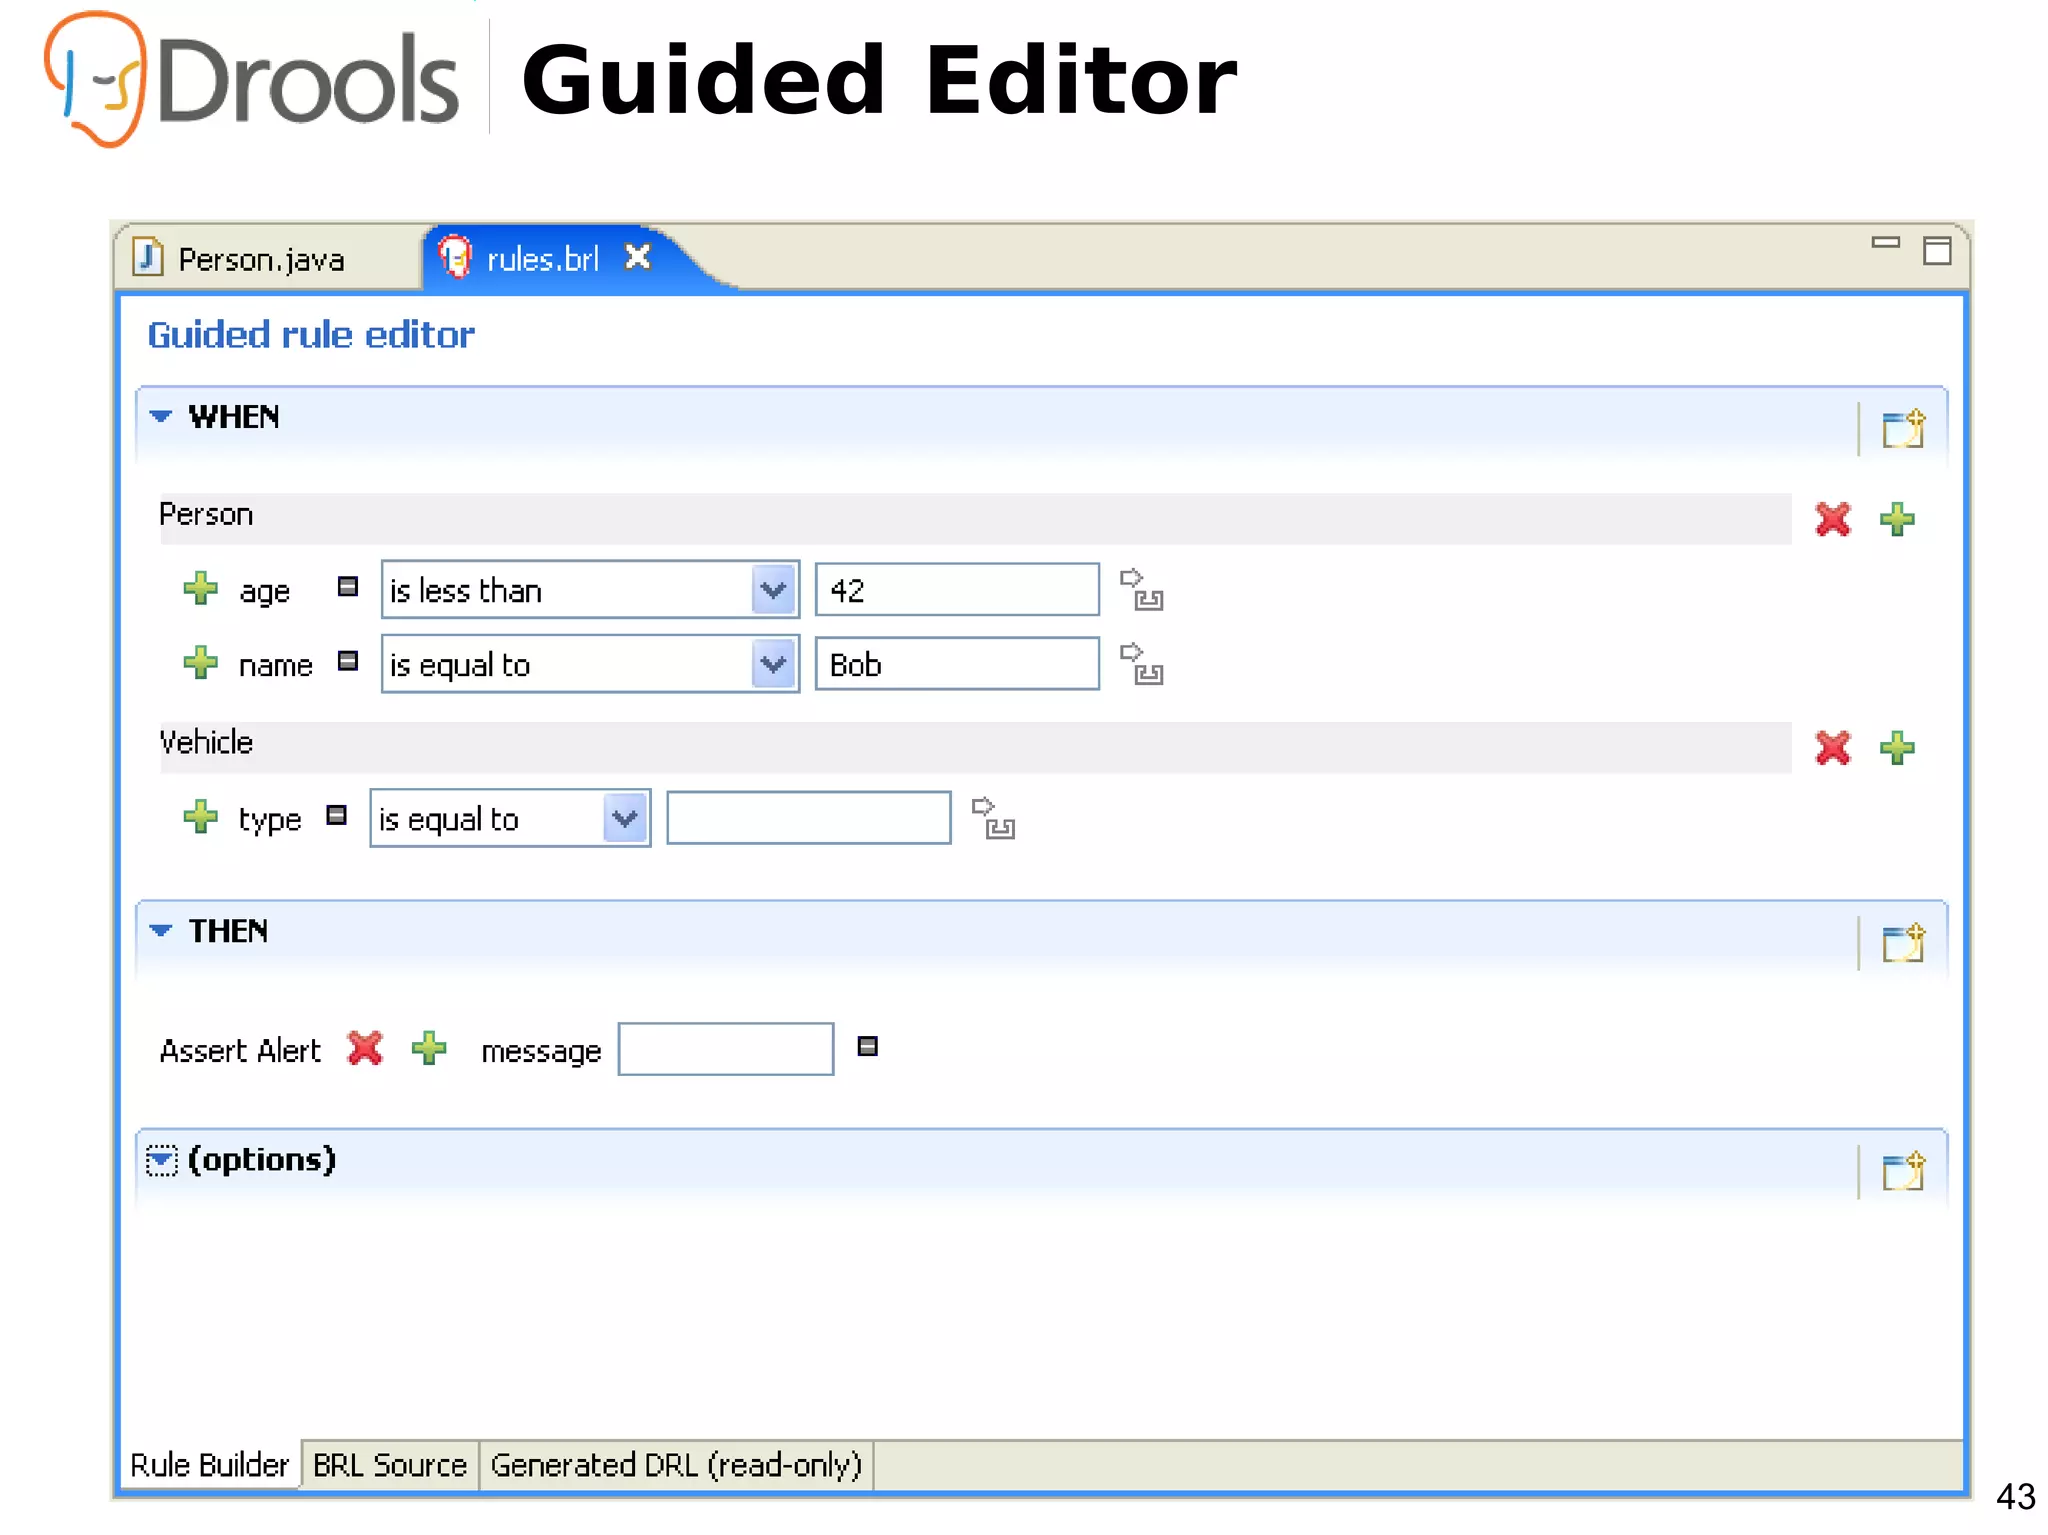Click the 'Assert Alert' action label

[240, 1050]
